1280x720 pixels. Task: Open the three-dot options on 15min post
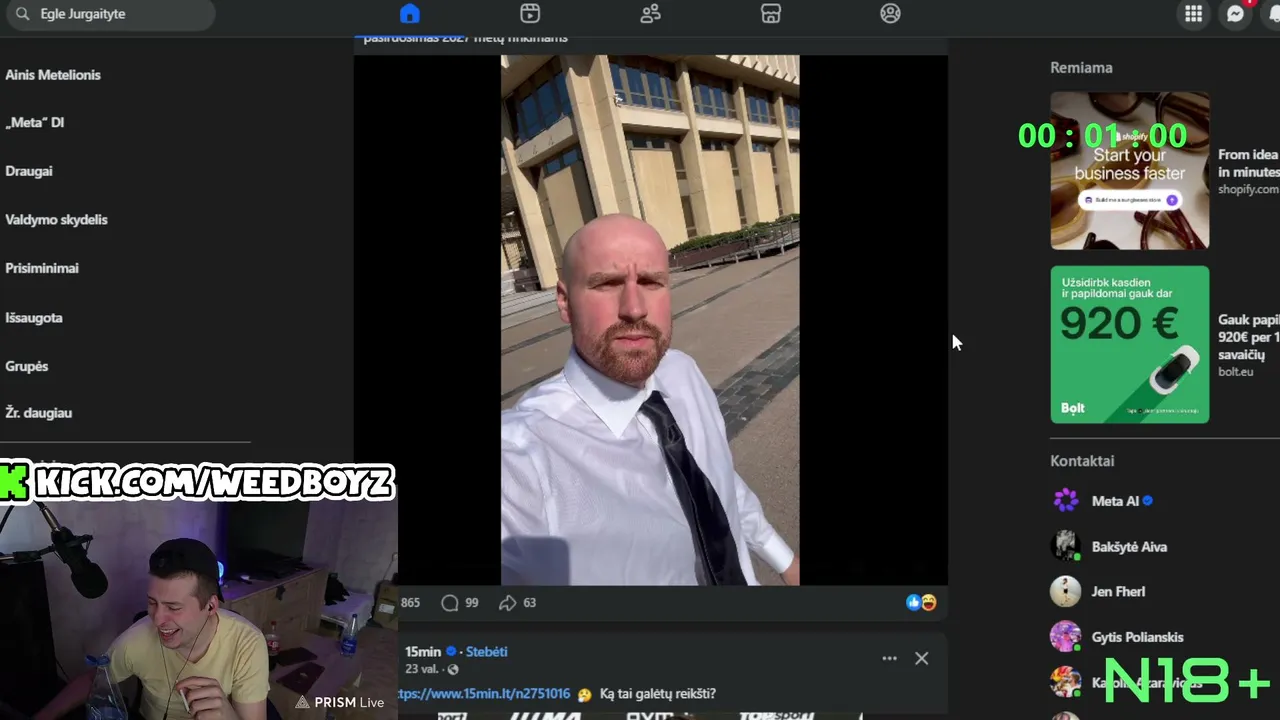(889, 658)
